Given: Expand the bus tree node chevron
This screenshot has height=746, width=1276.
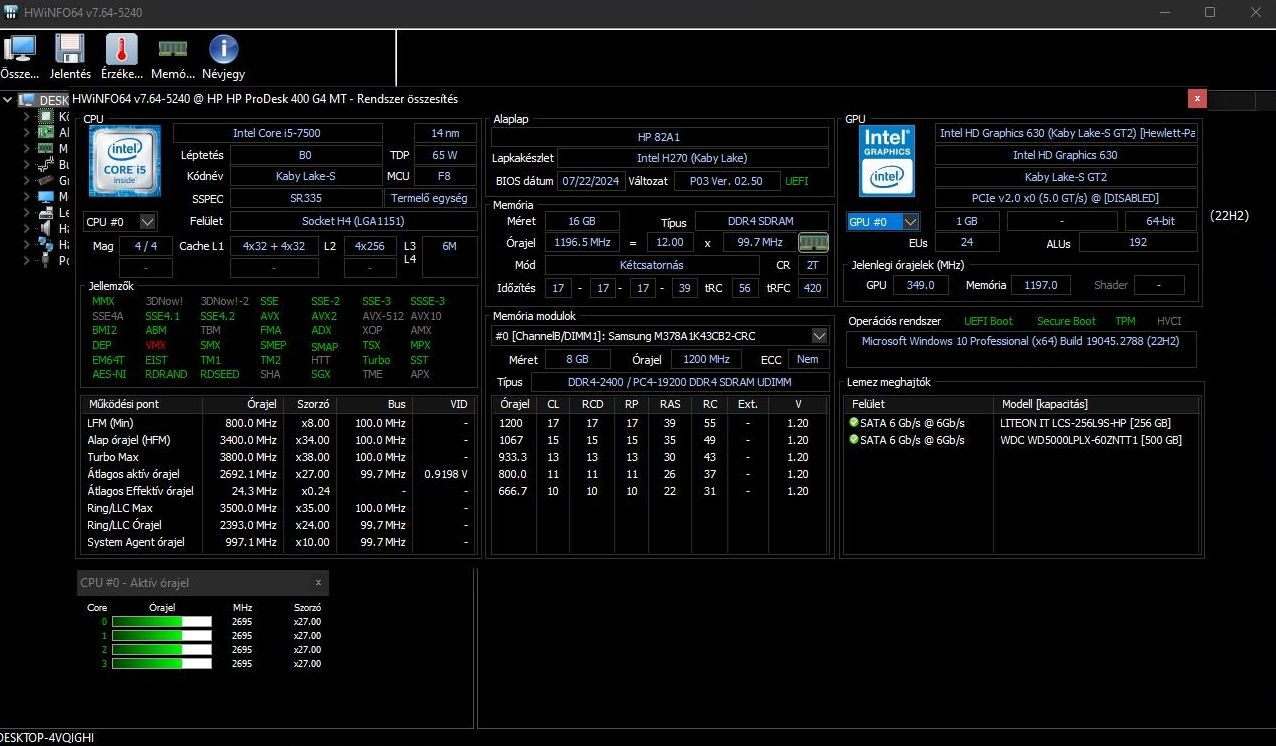Looking at the screenshot, I should [28, 164].
